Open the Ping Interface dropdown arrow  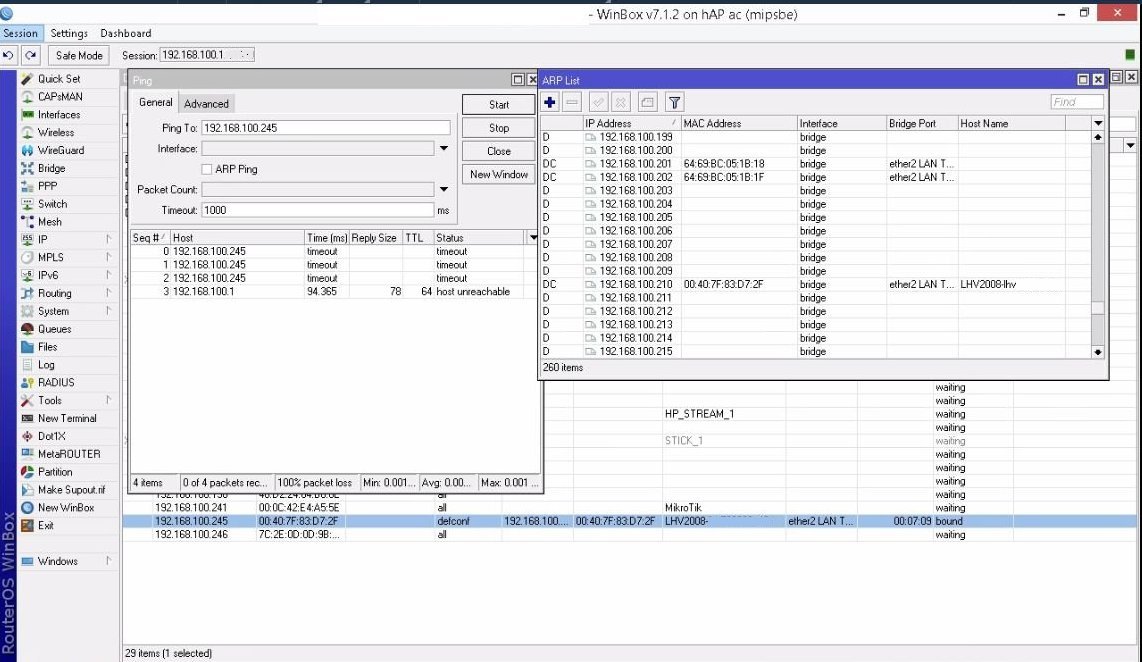coord(444,149)
